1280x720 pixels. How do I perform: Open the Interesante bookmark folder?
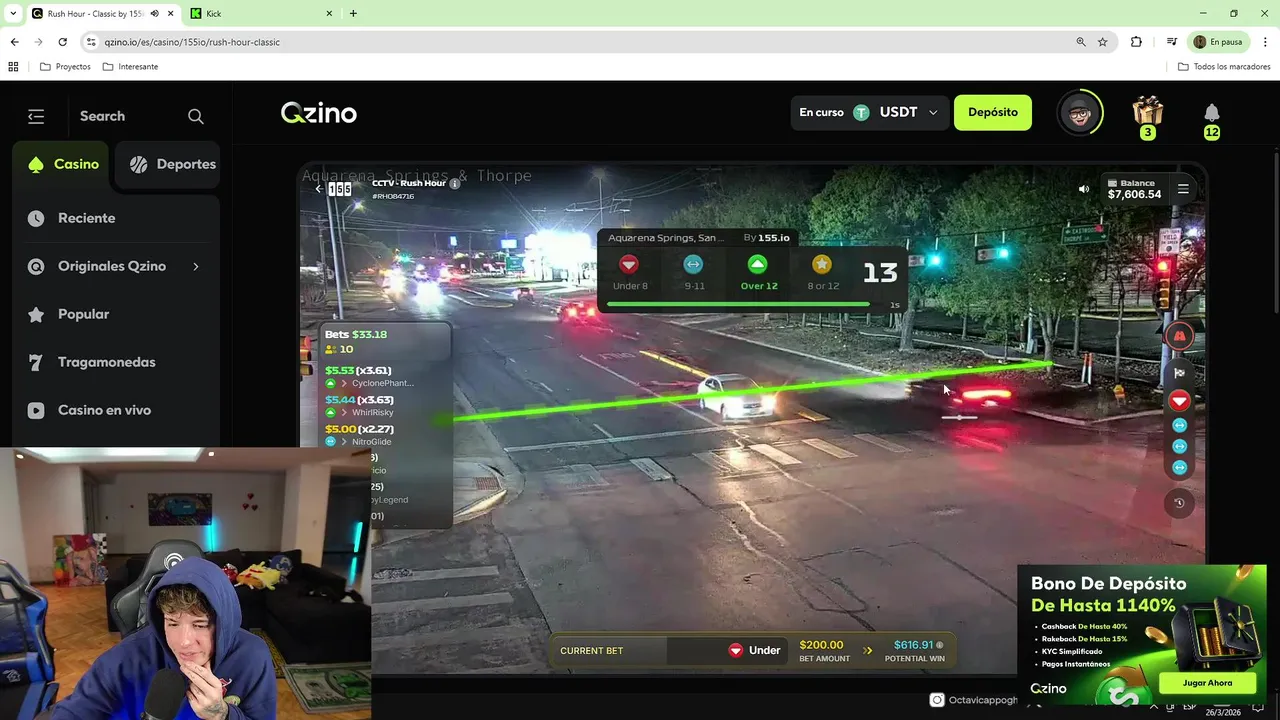pos(130,67)
